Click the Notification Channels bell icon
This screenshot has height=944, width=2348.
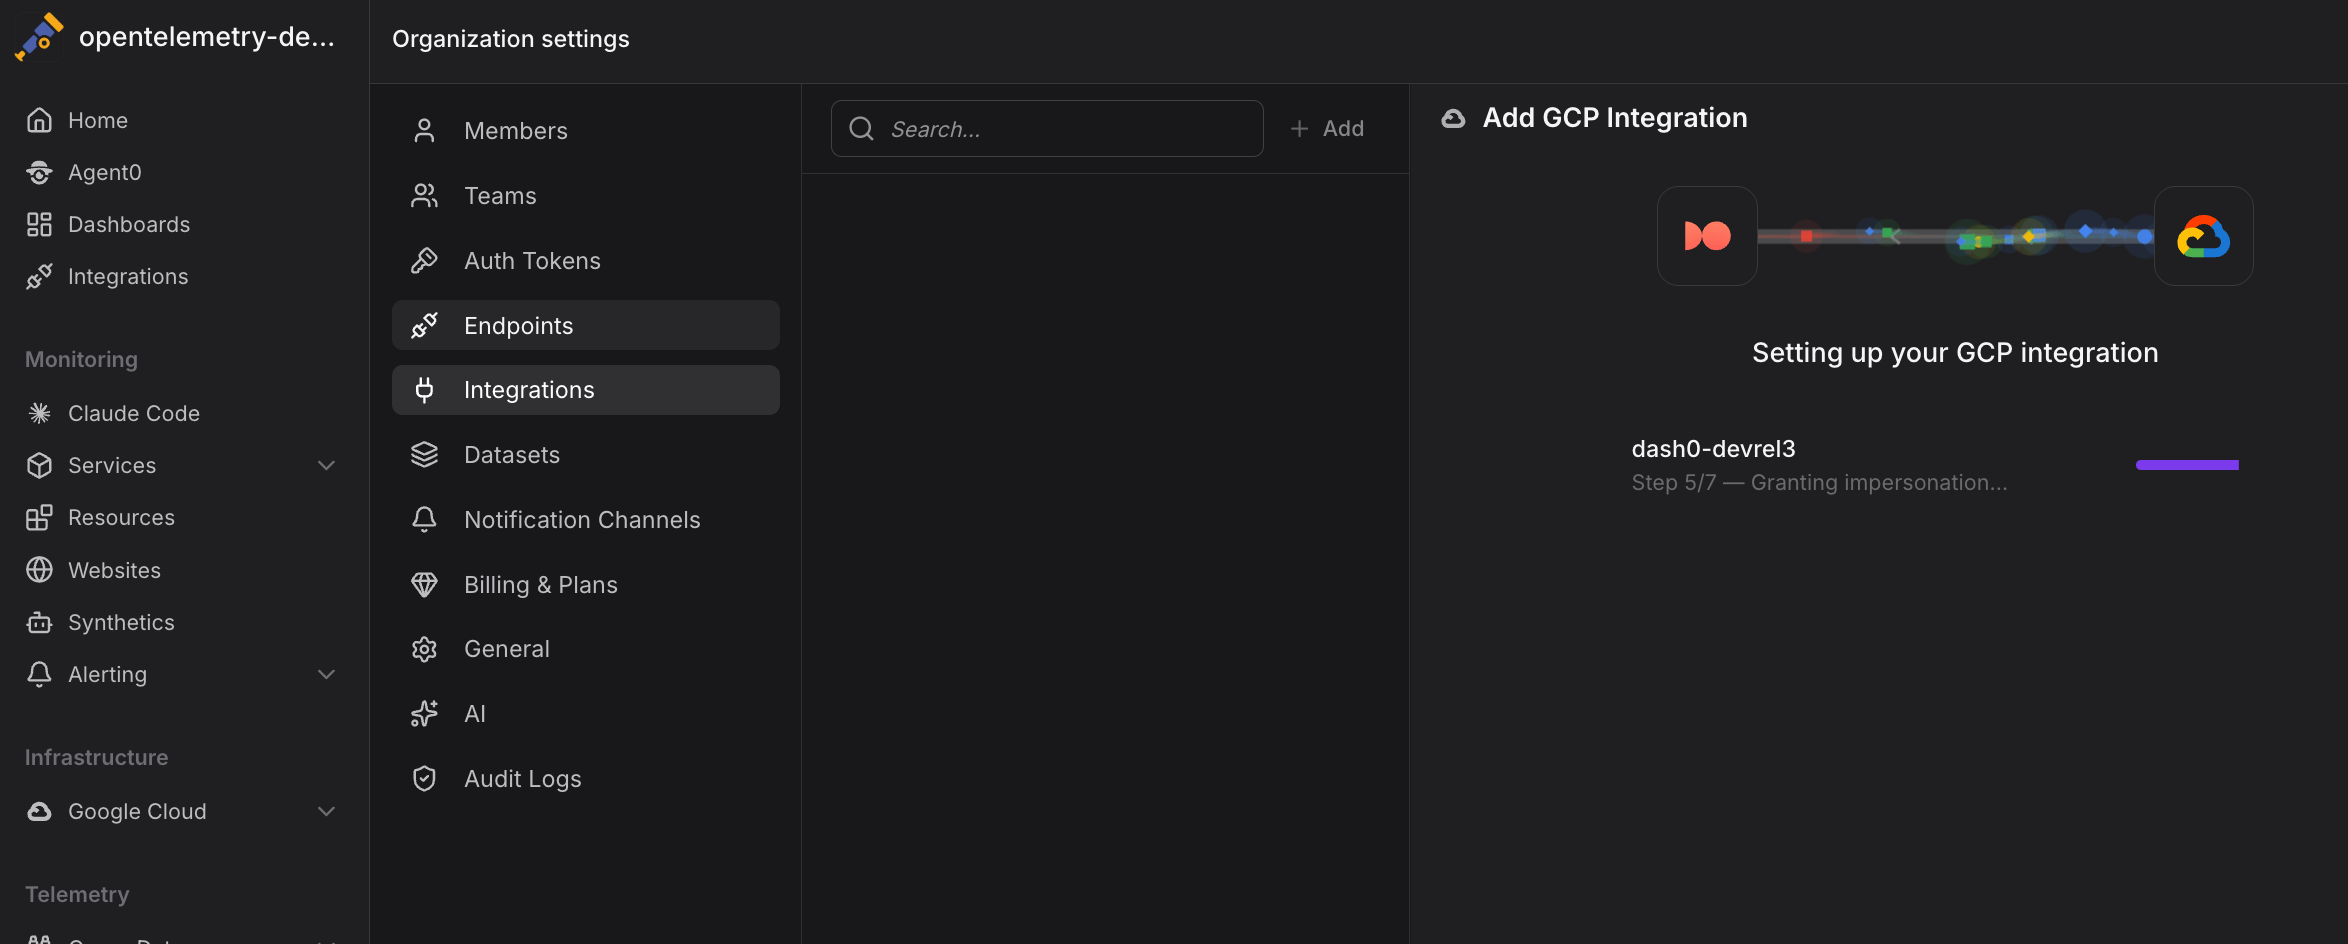[x=424, y=520]
